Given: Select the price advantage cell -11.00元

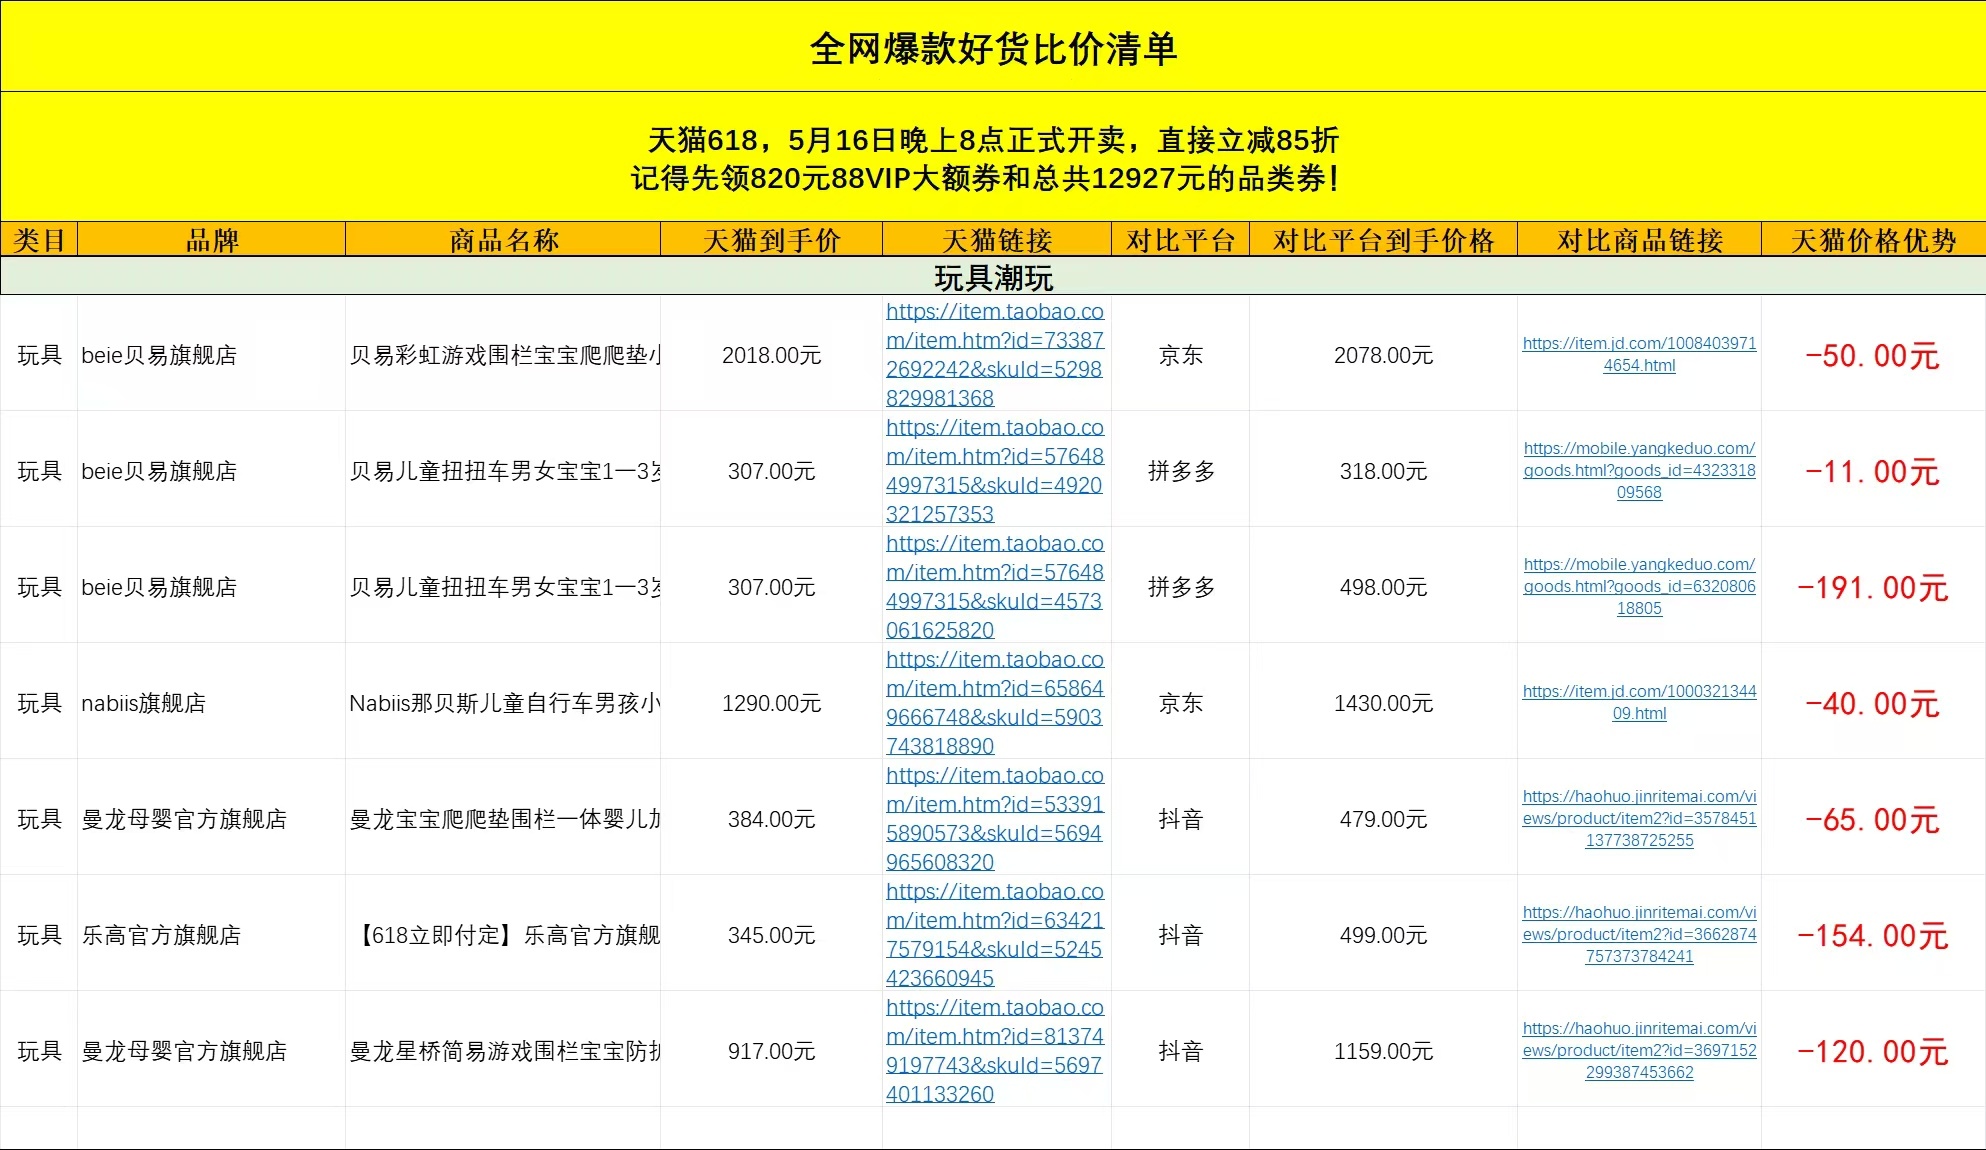Looking at the screenshot, I should click(x=1874, y=471).
